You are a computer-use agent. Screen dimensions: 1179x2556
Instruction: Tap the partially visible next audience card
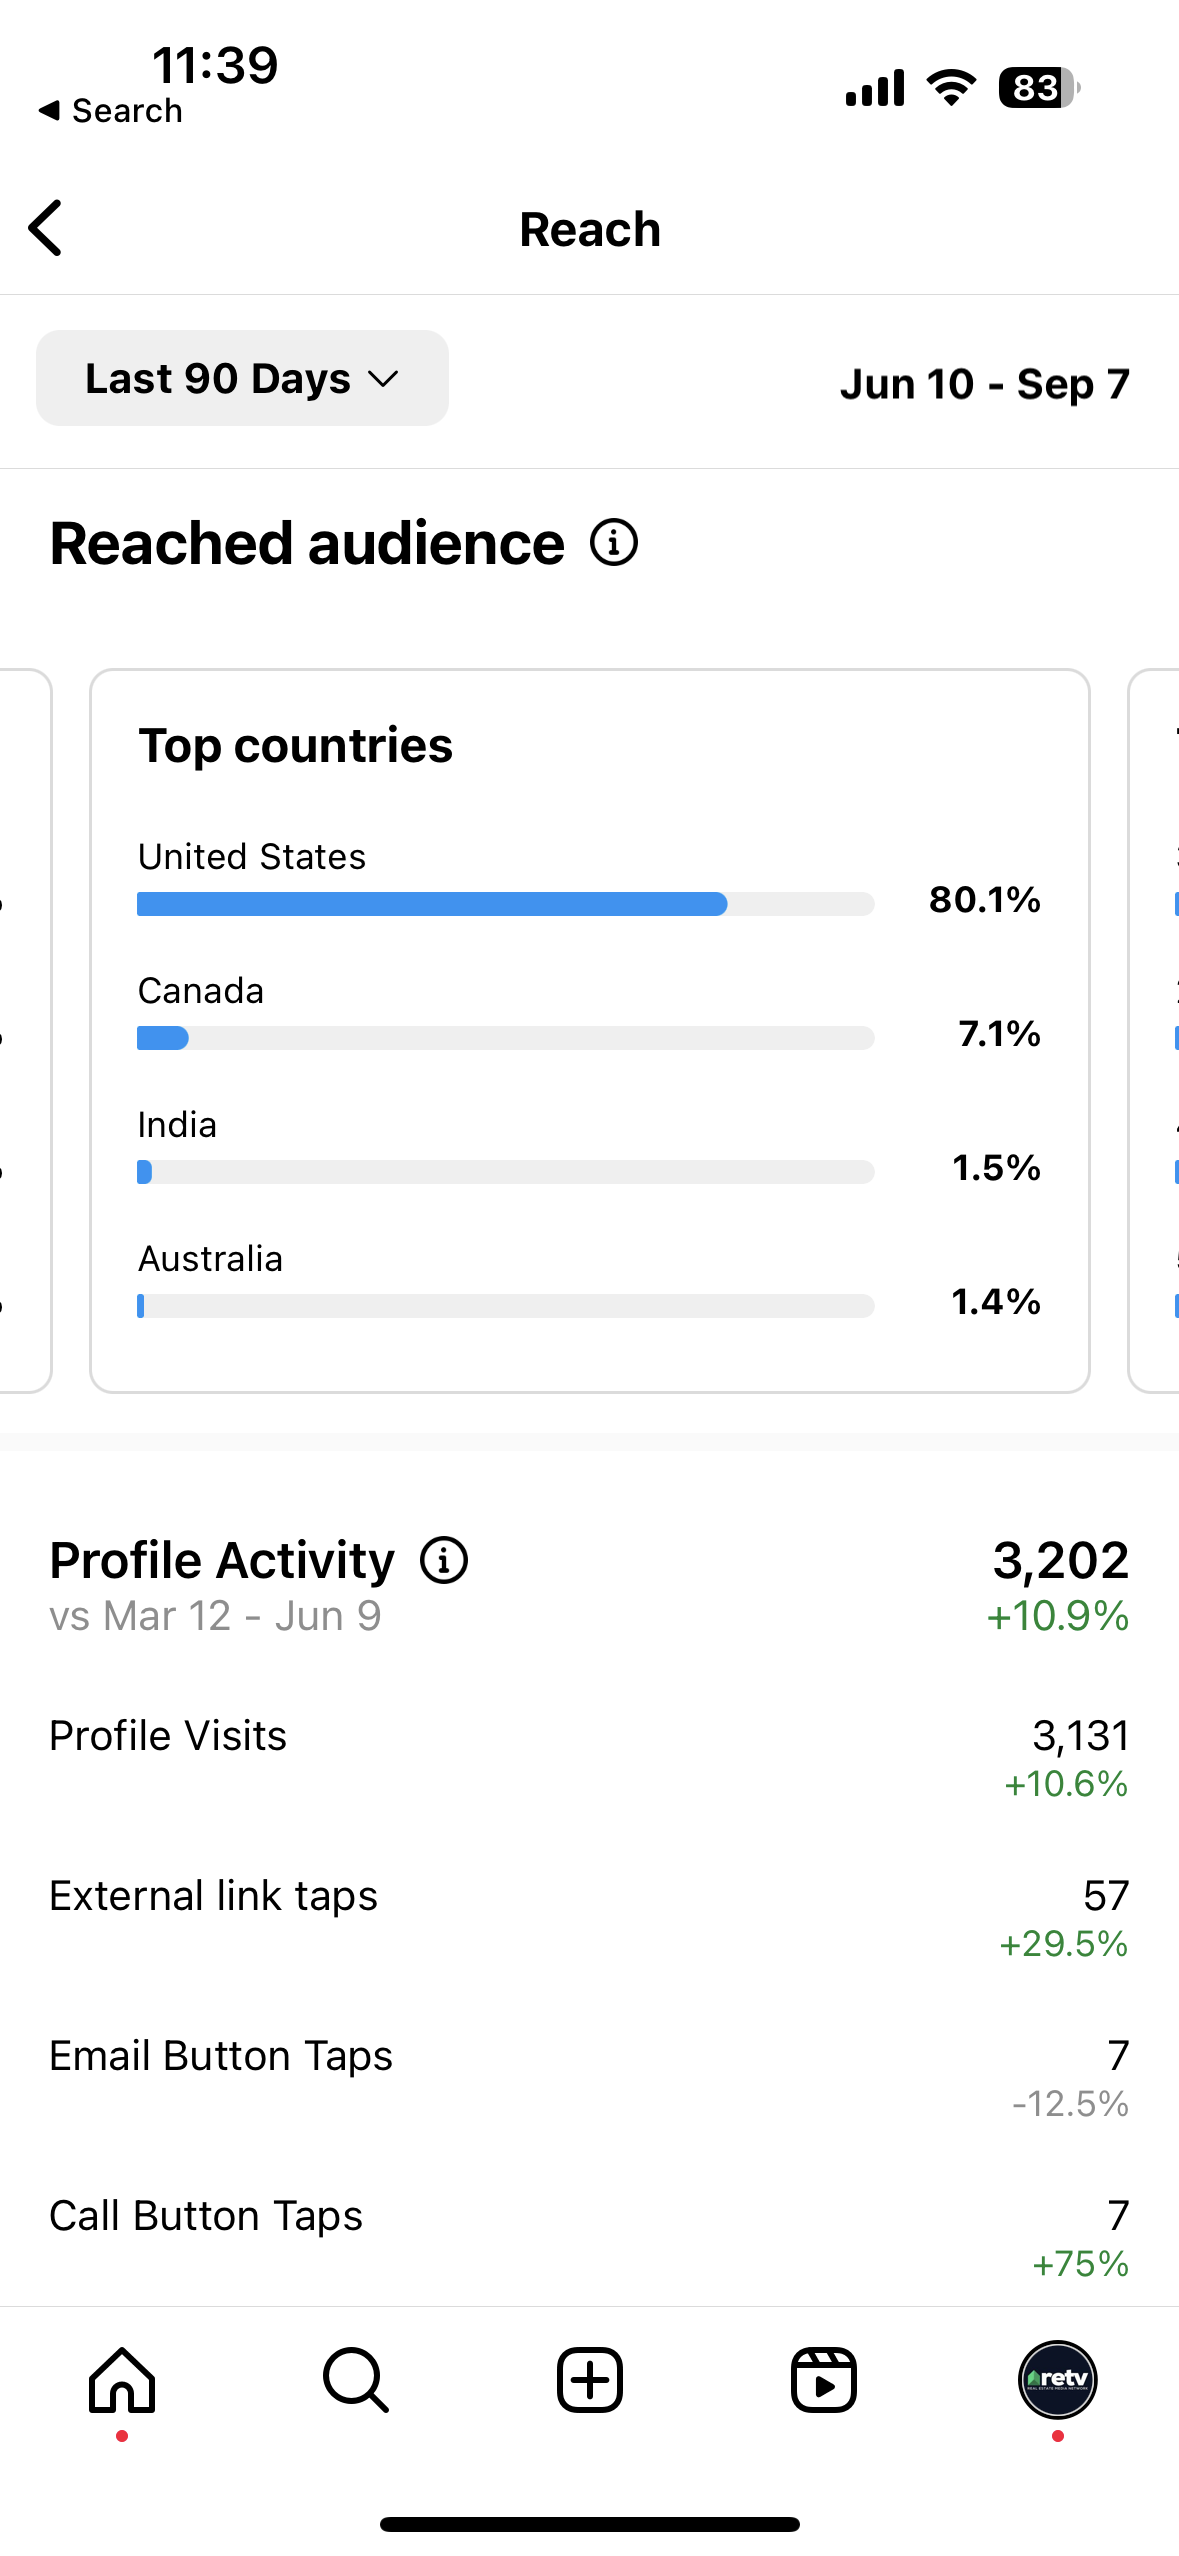pyautogui.click(x=1155, y=1030)
